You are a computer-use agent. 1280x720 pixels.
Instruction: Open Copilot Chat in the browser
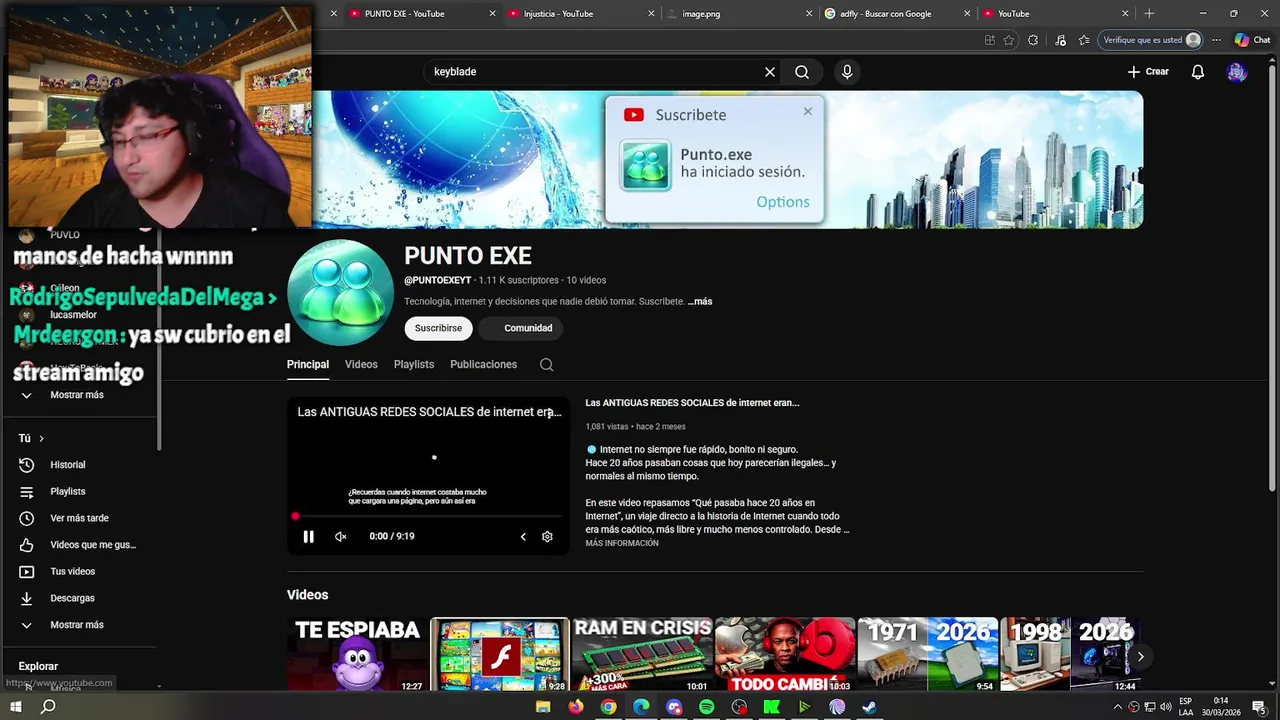[x=1252, y=40]
